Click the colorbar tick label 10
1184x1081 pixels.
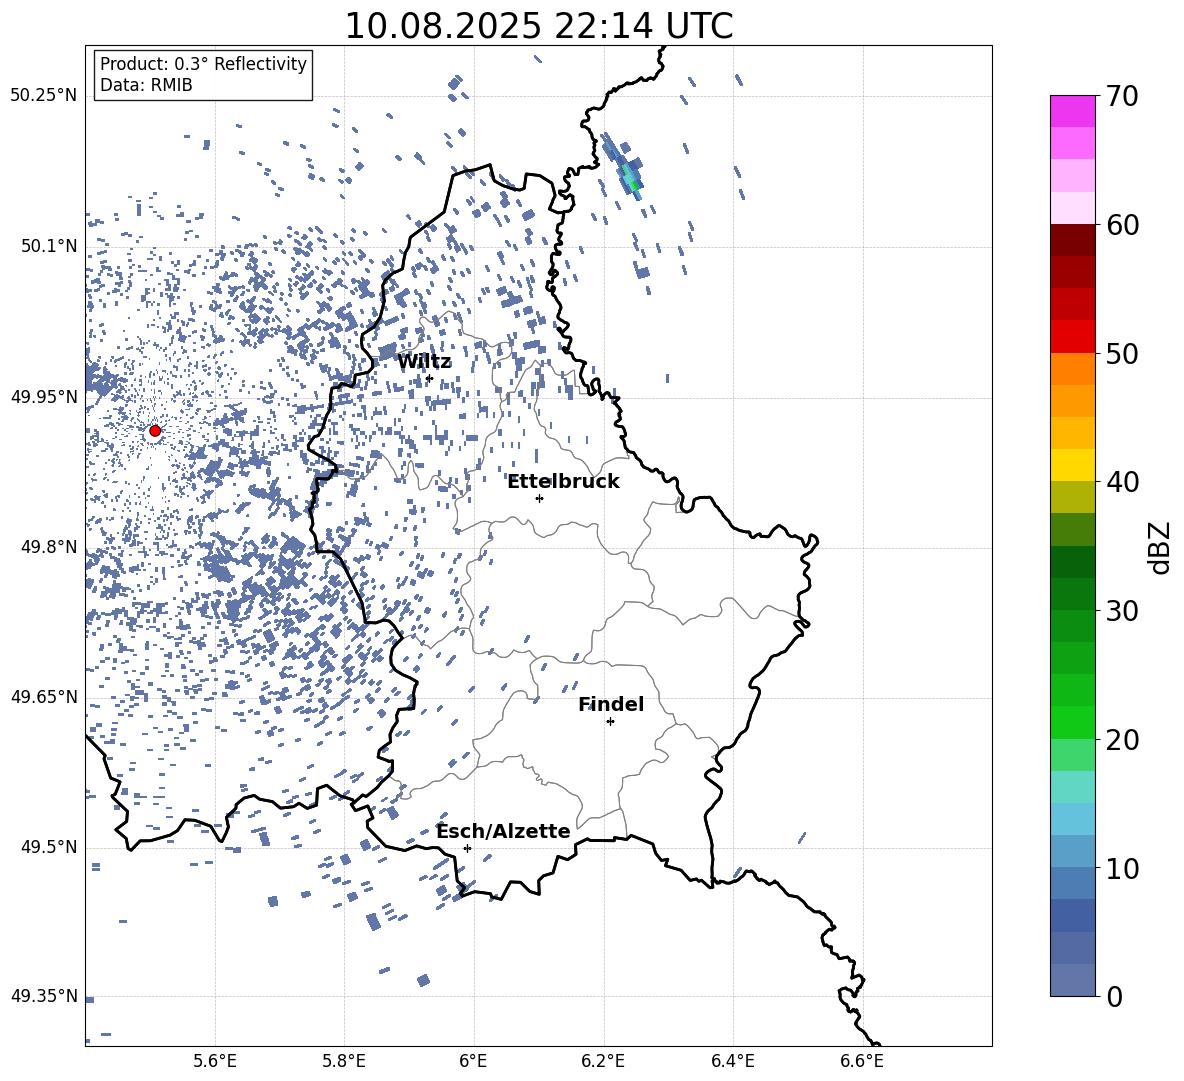1122,868
